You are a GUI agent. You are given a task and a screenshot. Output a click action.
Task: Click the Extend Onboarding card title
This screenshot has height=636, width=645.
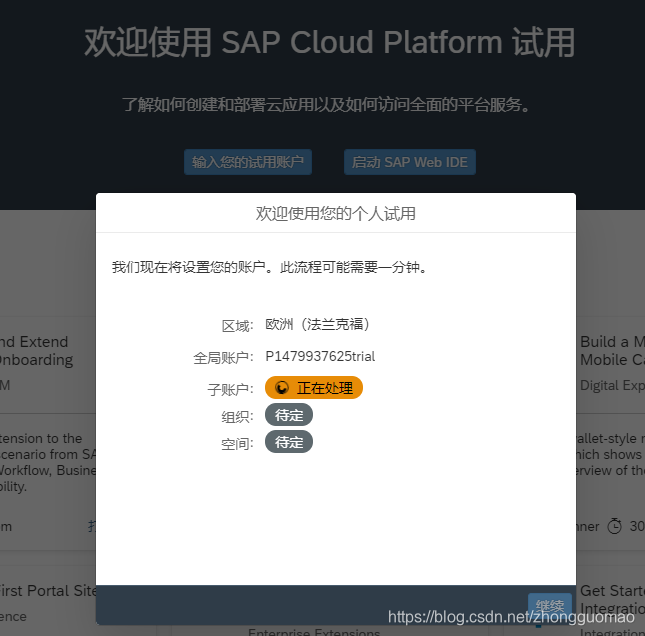pyautogui.click(x=36, y=351)
